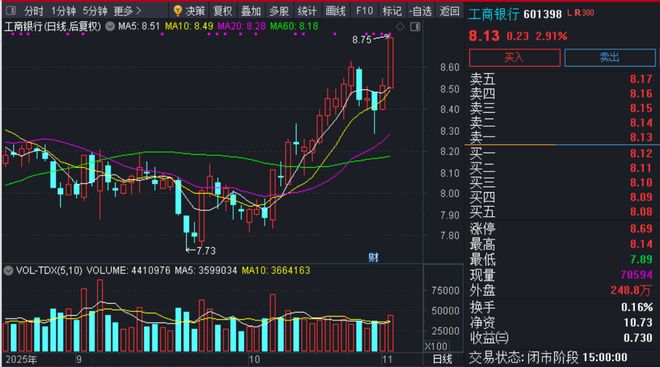Click the volume MA5: 3599034 label
660x367 pixels.
click(206, 270)
